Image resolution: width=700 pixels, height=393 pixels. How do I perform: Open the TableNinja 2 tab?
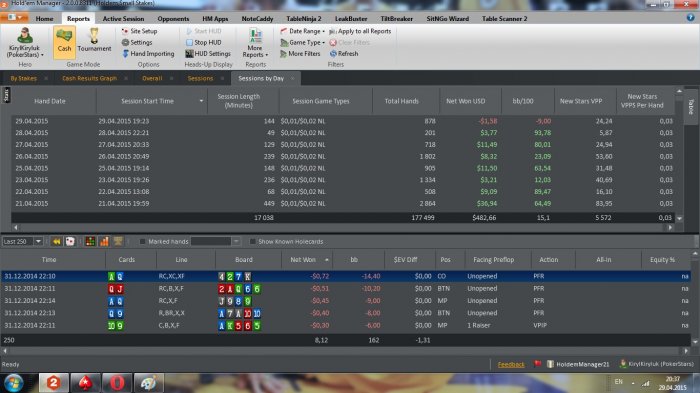(304, 19)
